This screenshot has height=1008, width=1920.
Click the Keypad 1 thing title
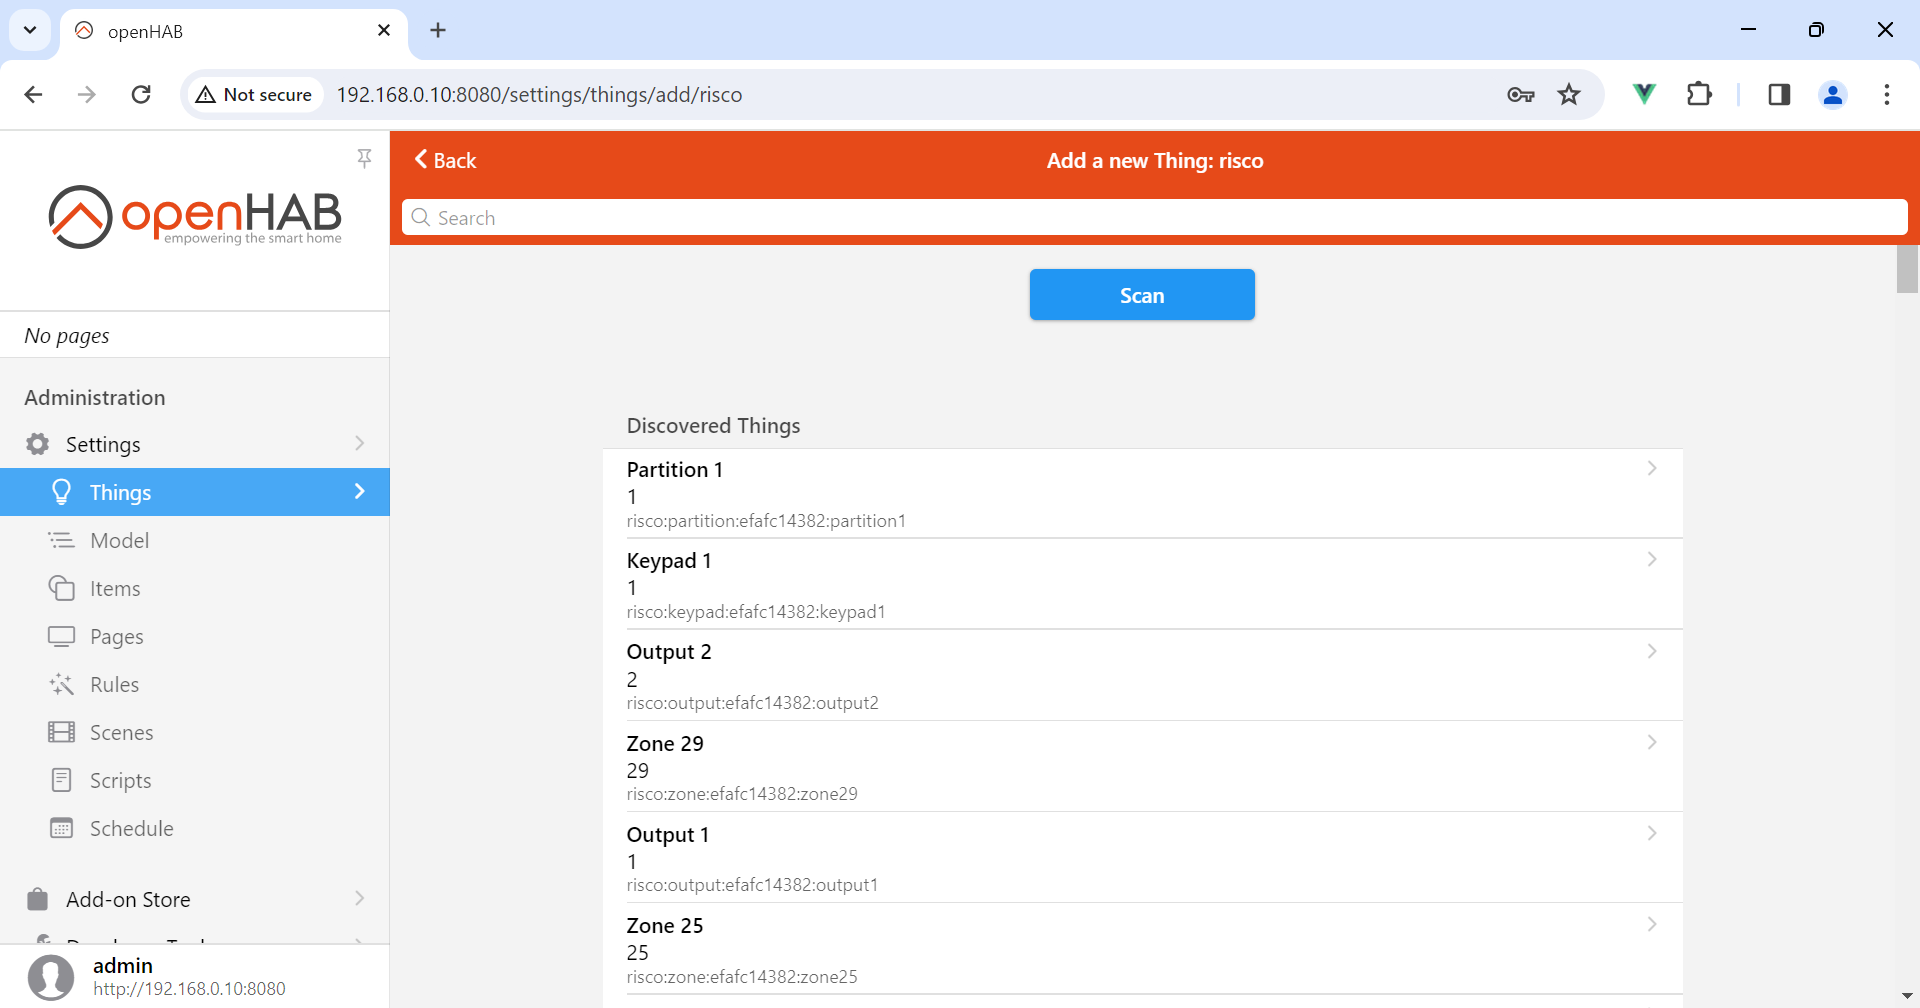669,560
